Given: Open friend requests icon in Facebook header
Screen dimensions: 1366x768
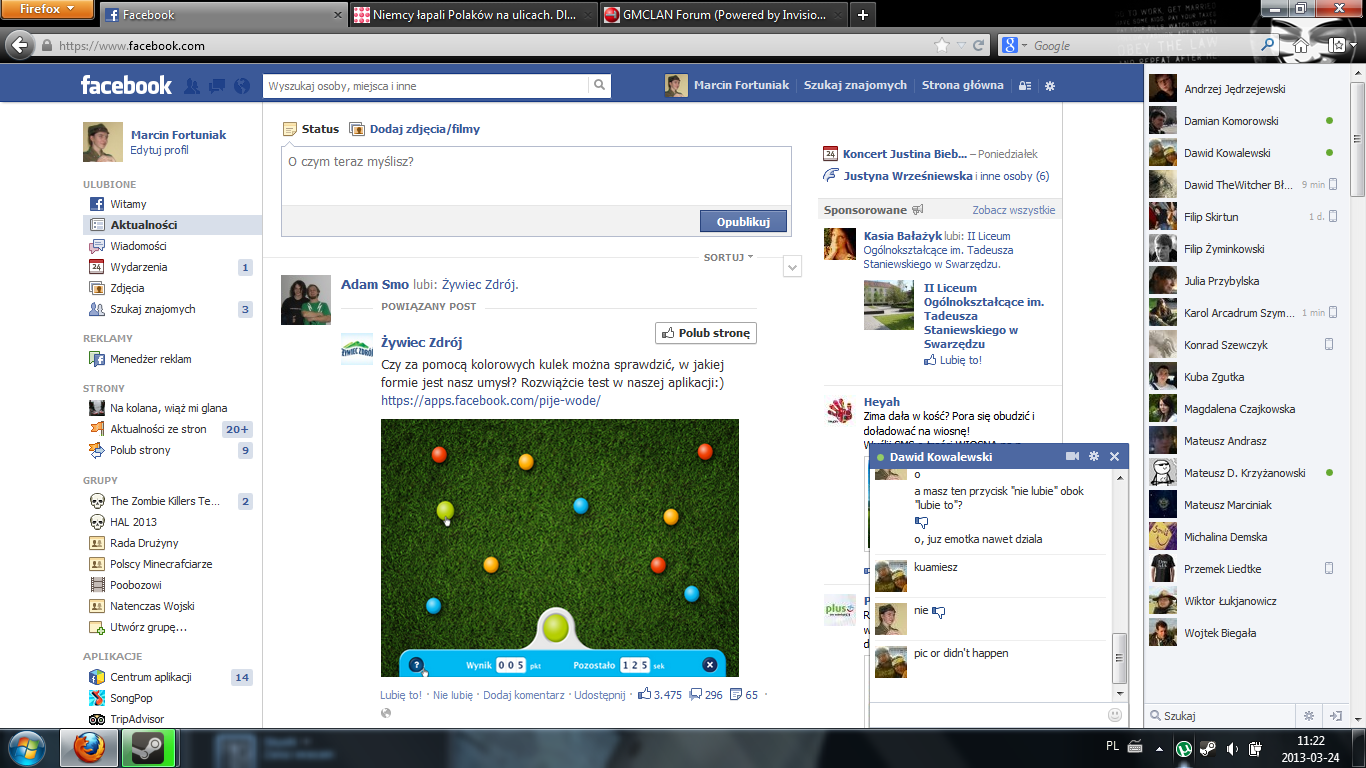Looking at the screenshot, I should 192,86.
